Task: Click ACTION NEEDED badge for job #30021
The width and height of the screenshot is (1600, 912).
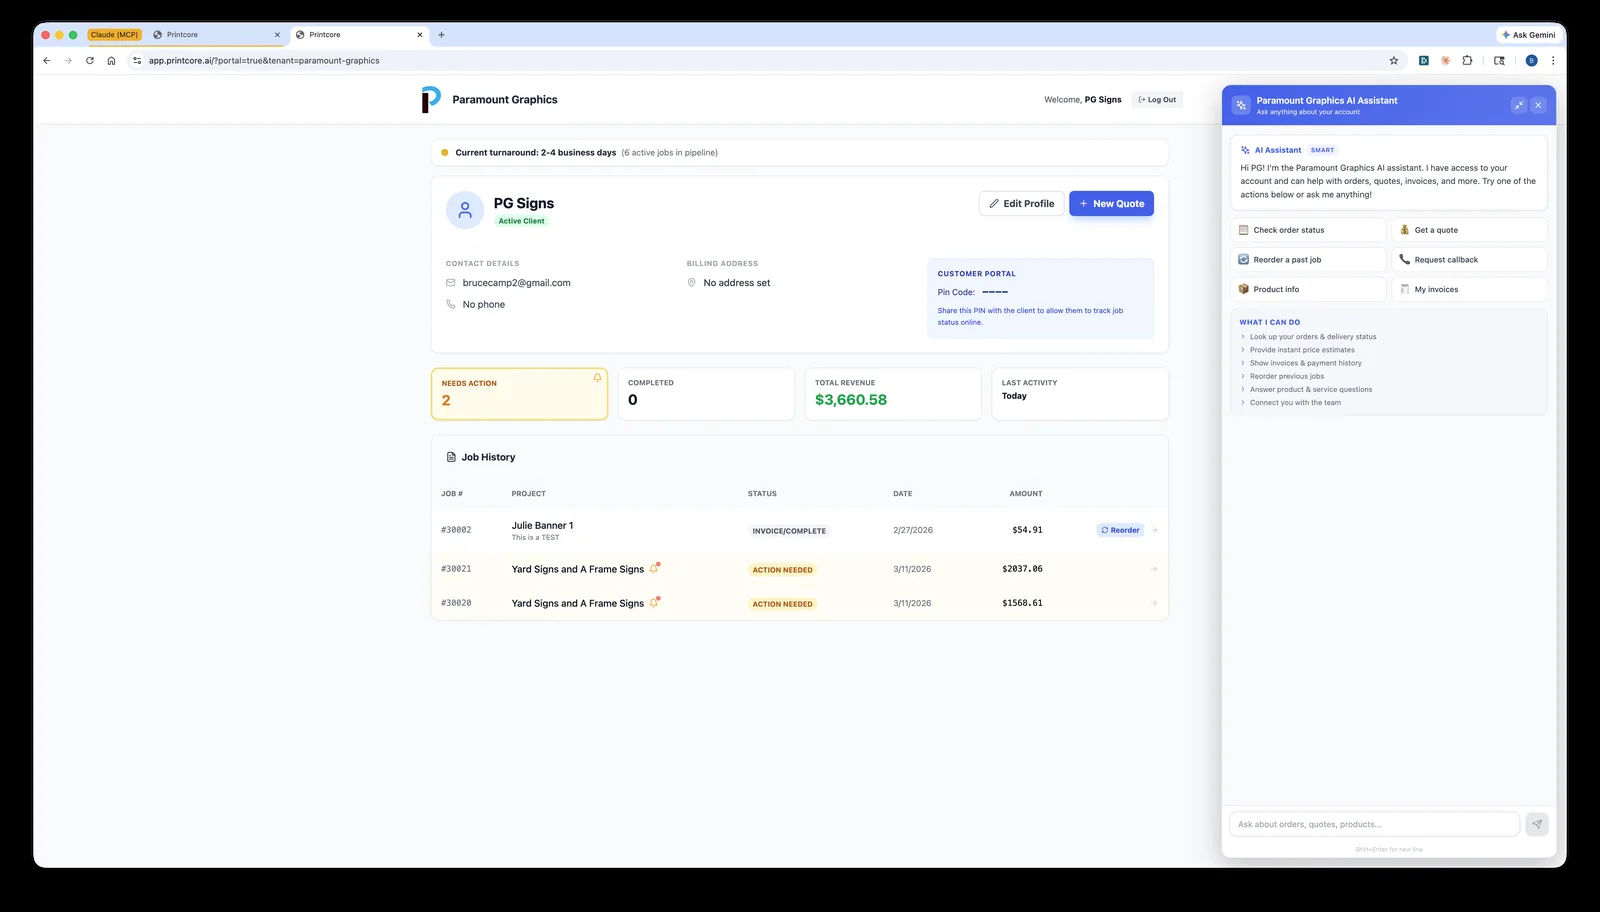Action: coord(782,570)
